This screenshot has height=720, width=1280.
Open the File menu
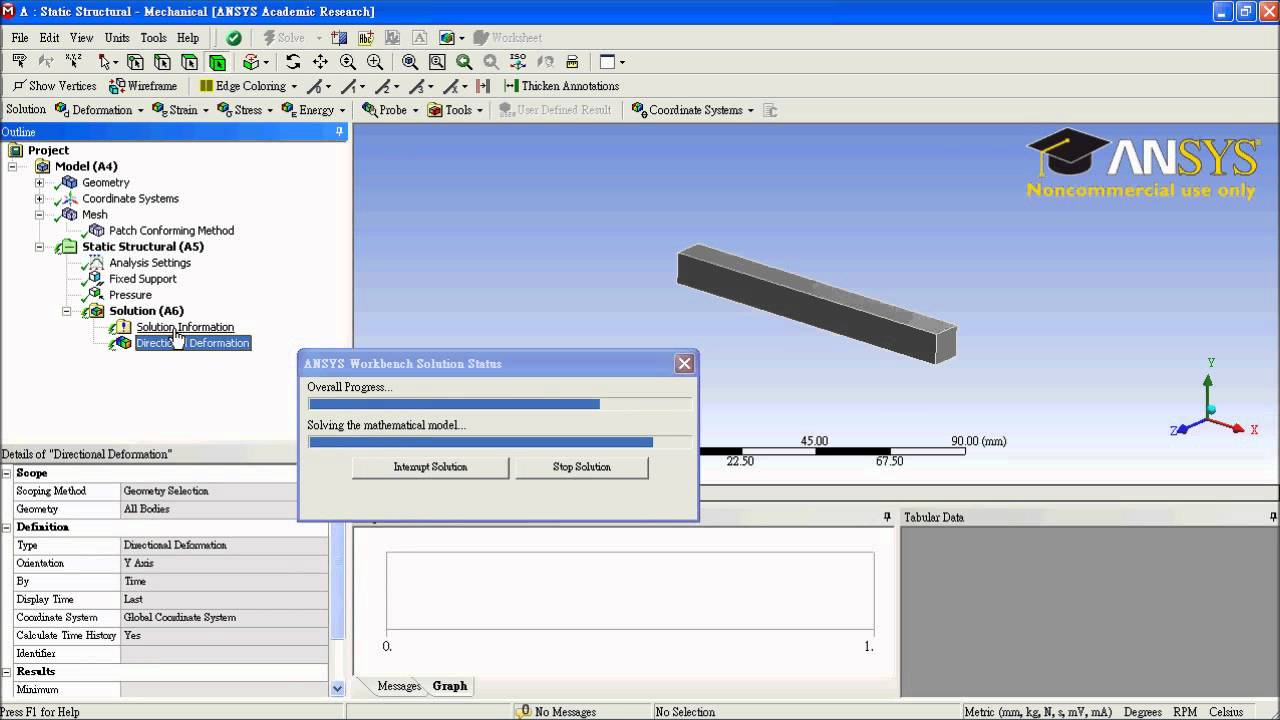click(20, 38)
